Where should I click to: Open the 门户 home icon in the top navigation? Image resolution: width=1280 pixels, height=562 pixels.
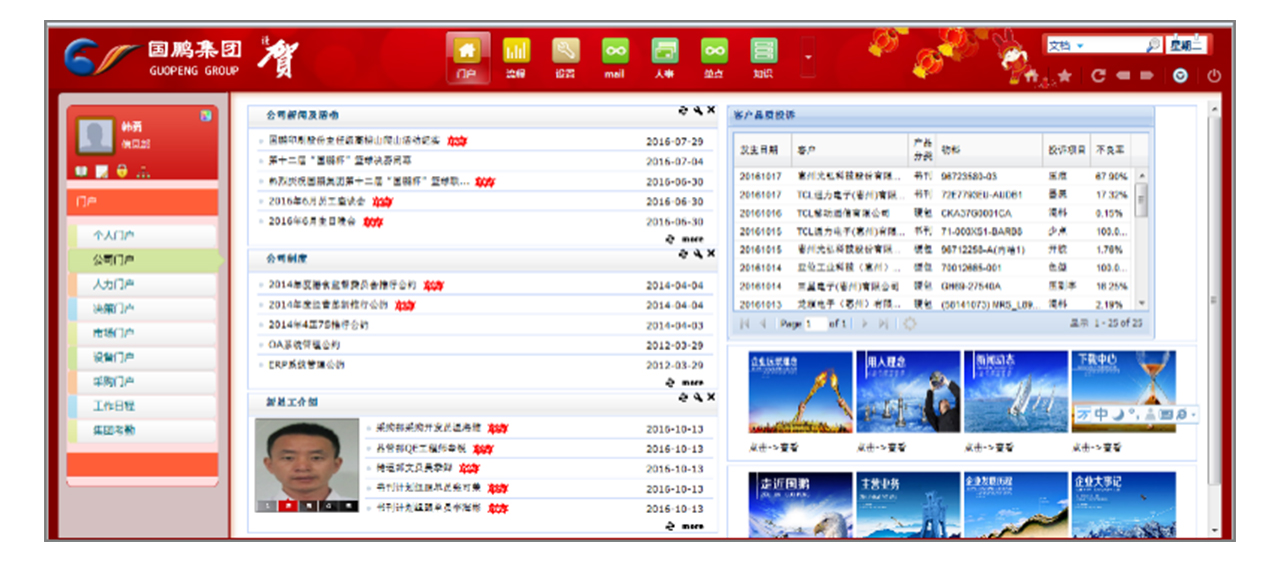[467, 57]
